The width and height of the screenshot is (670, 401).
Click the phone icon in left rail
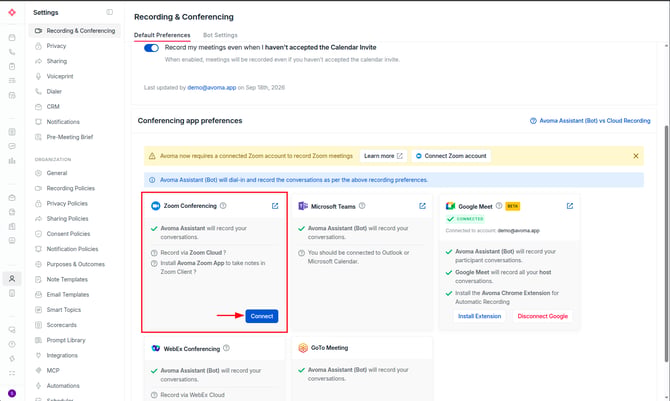(12, 52)
